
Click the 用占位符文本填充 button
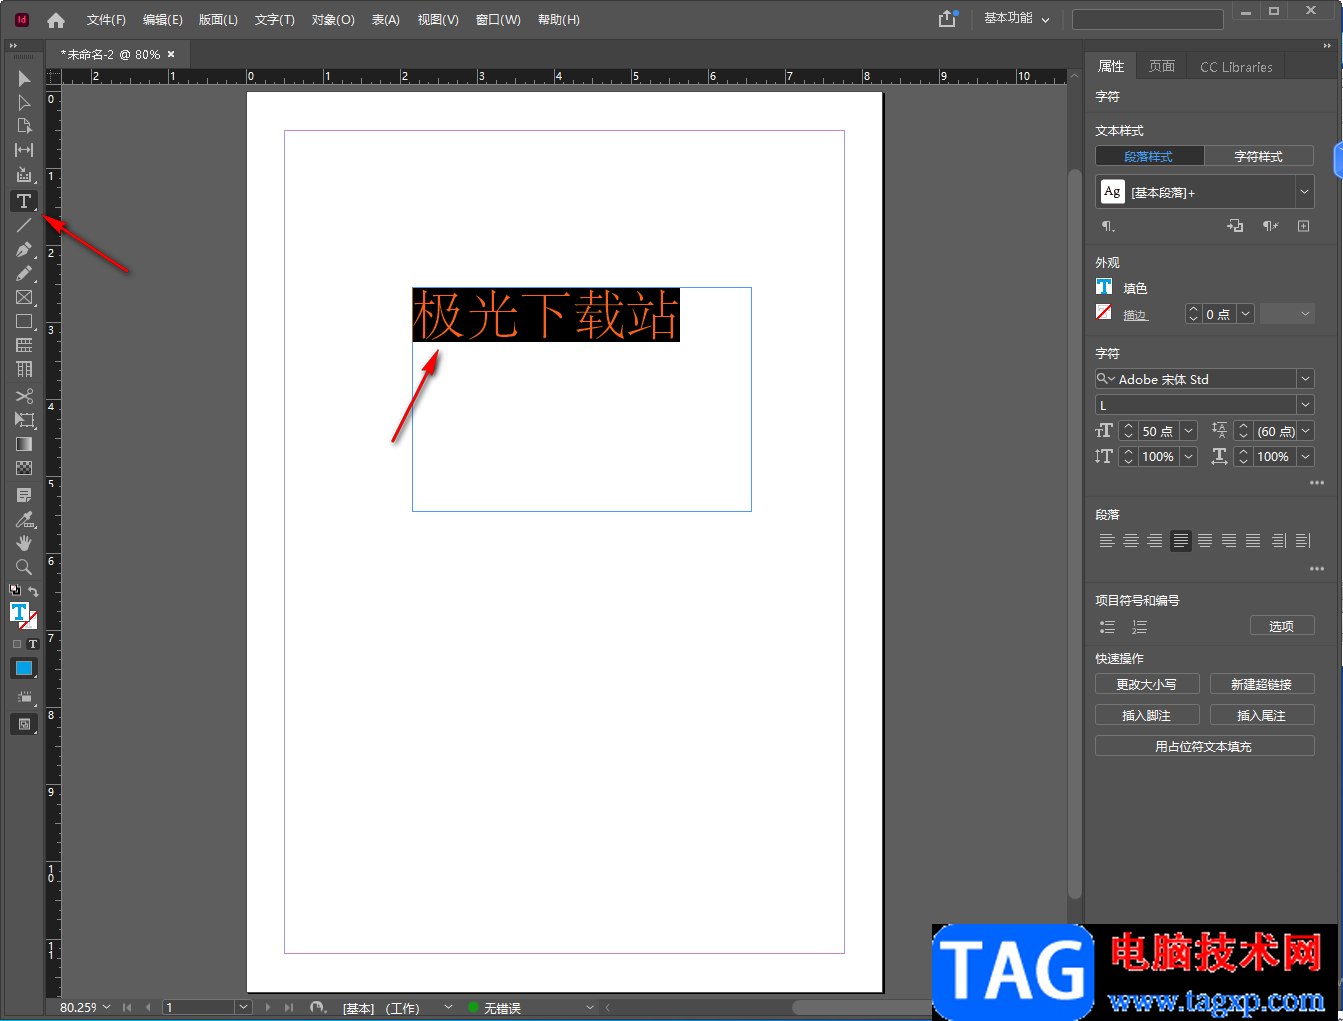[x=1204, y=746]
